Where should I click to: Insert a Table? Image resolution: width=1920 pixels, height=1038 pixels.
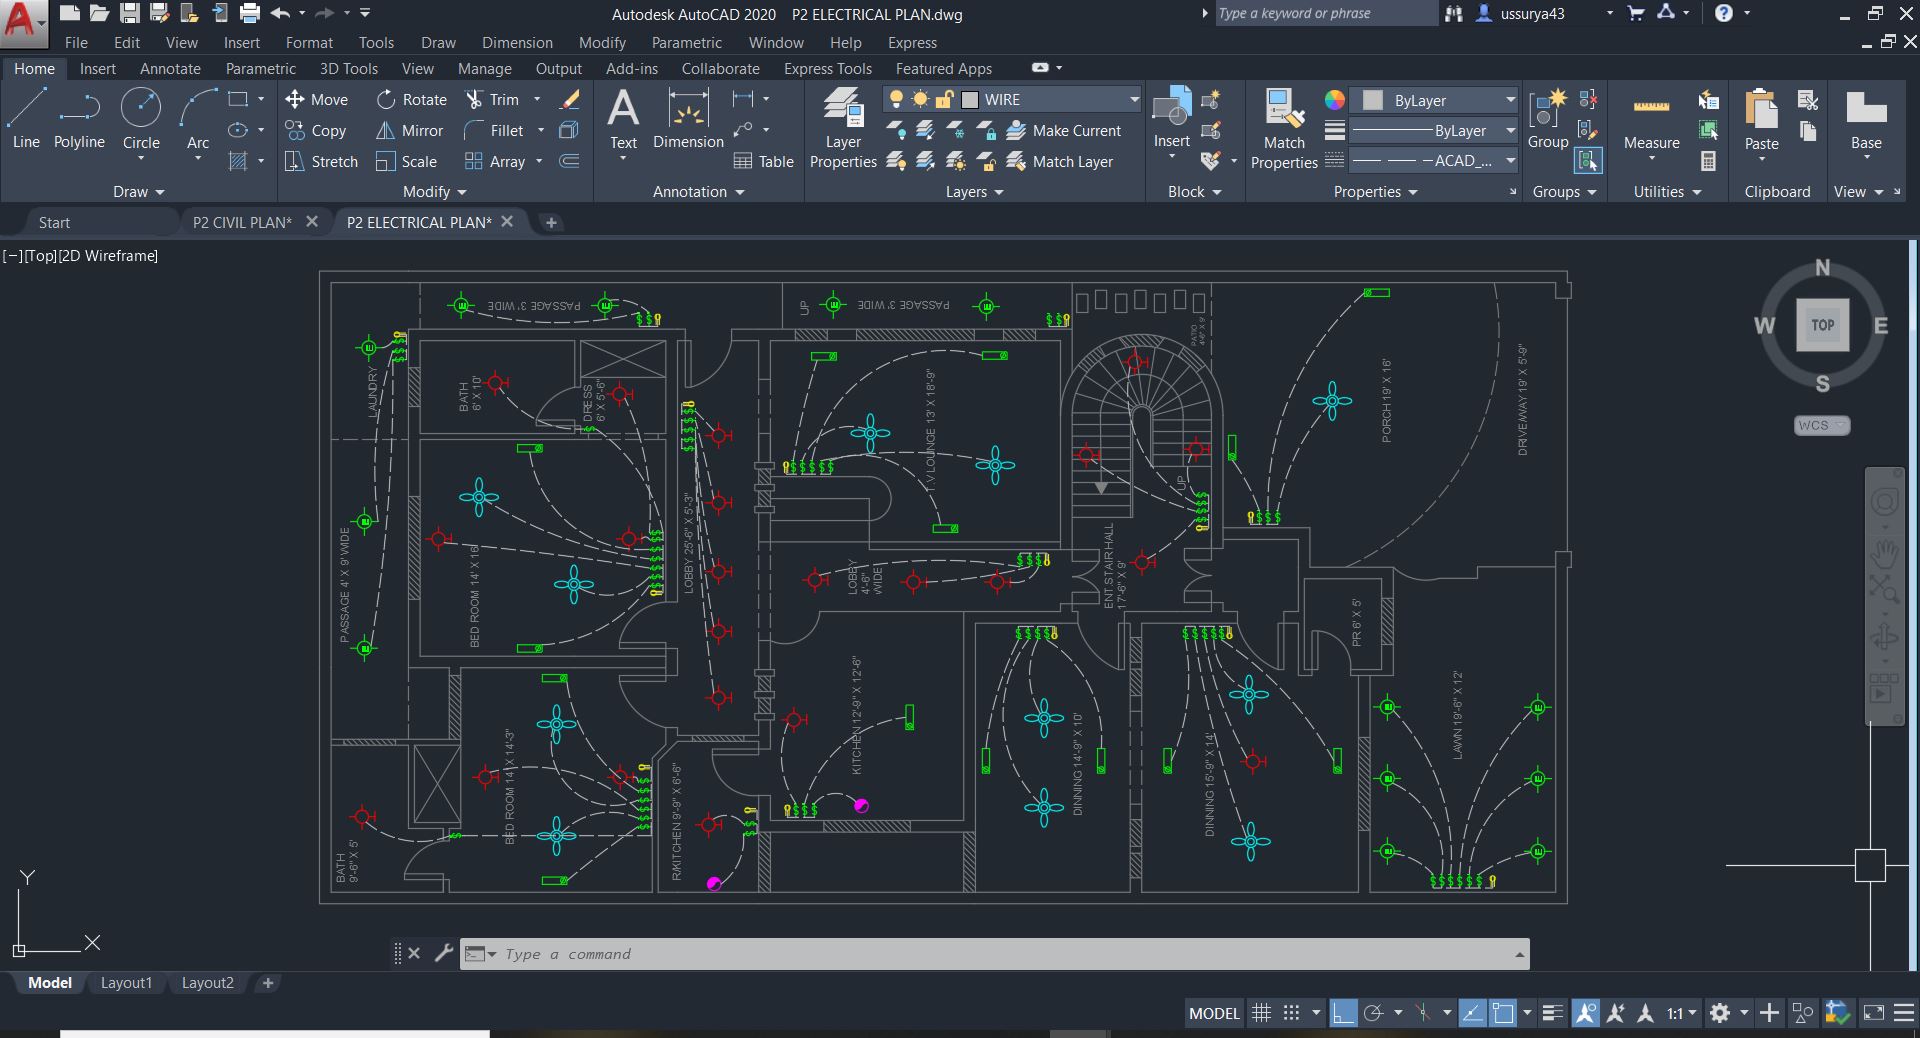[763, 161]
